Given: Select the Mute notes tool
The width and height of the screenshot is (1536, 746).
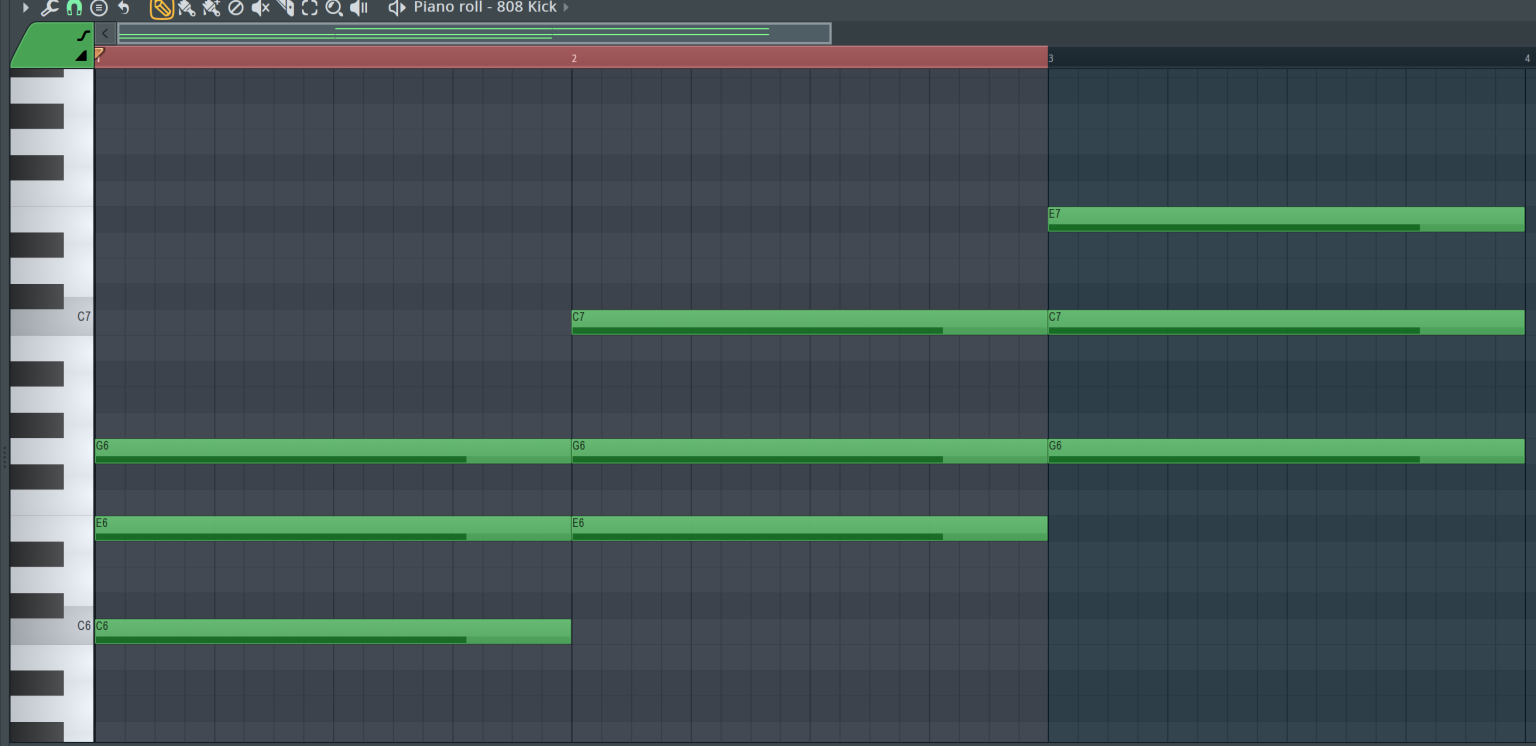Looking at the screenshot, I should [x=261, y=8].
